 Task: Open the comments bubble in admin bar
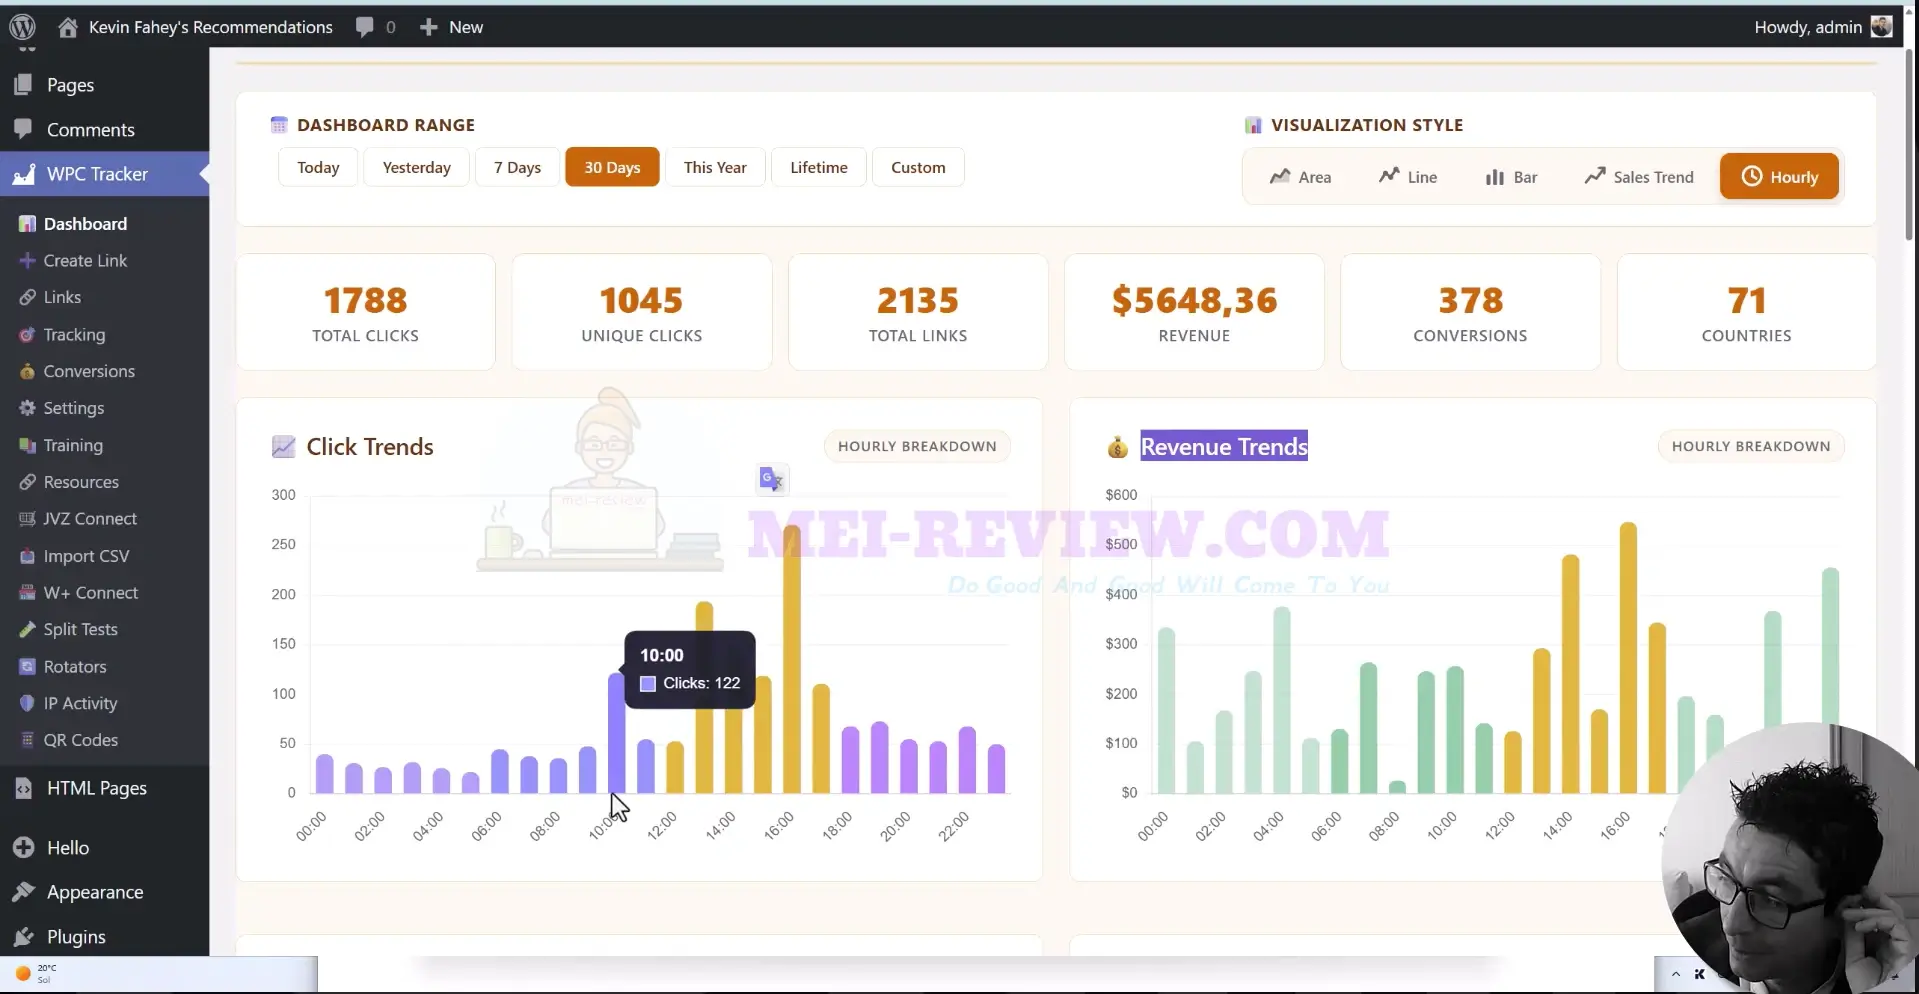pyautogui.click(x=365, y=27)
